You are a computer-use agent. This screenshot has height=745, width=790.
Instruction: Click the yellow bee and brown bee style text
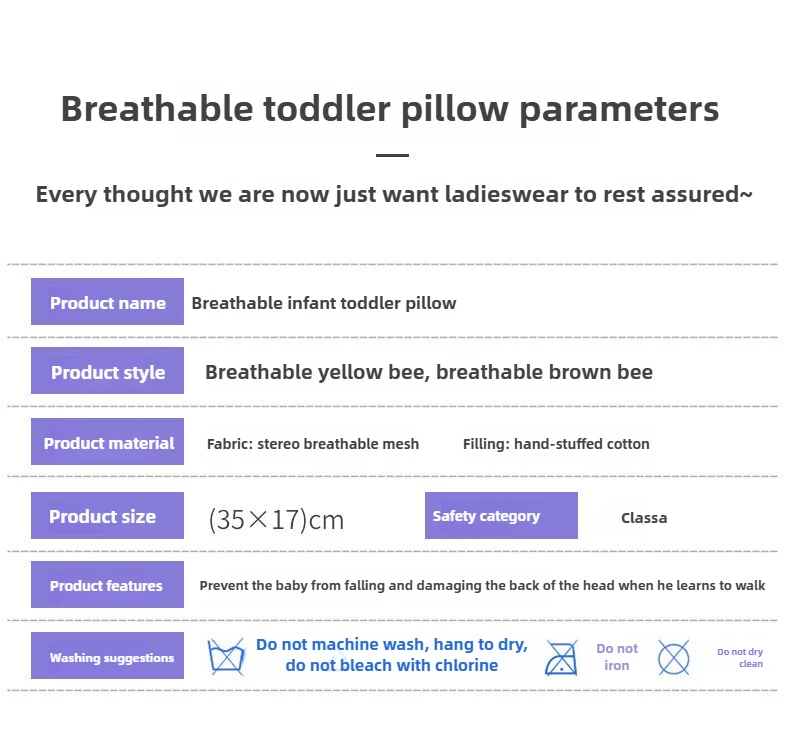coord(429,372)
